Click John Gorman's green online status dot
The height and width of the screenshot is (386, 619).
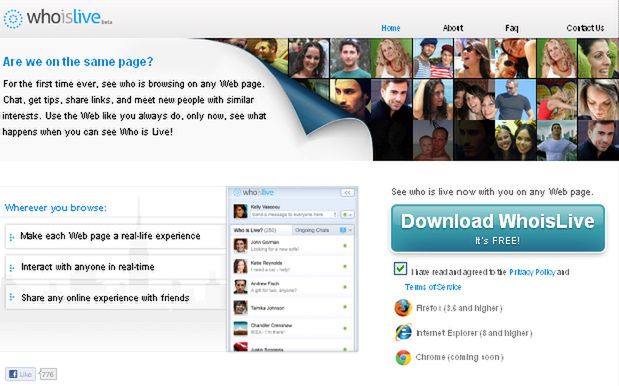click(x=345, y=246)
